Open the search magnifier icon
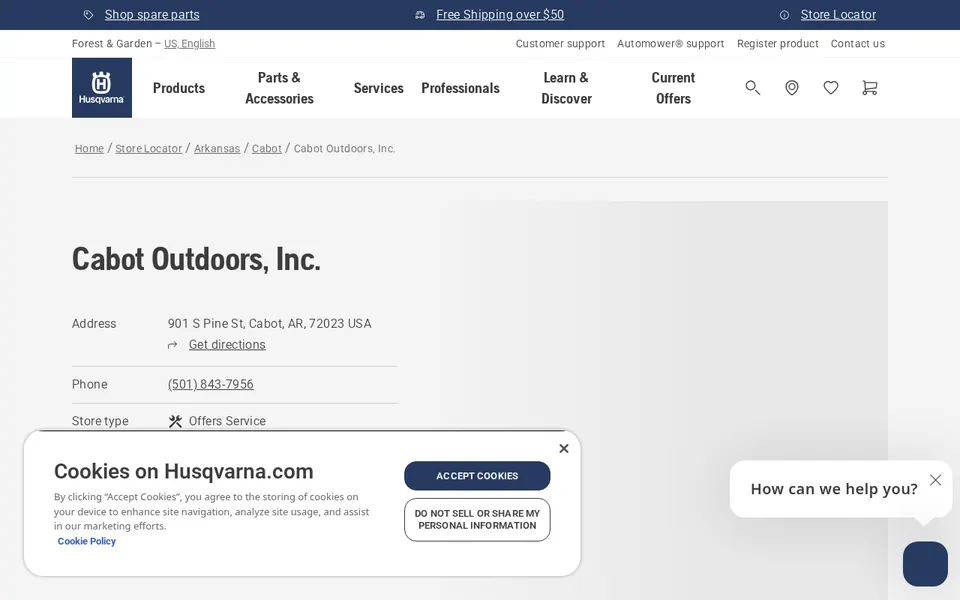The width and height of the screenshot is (960, 600). pos(752,88)
